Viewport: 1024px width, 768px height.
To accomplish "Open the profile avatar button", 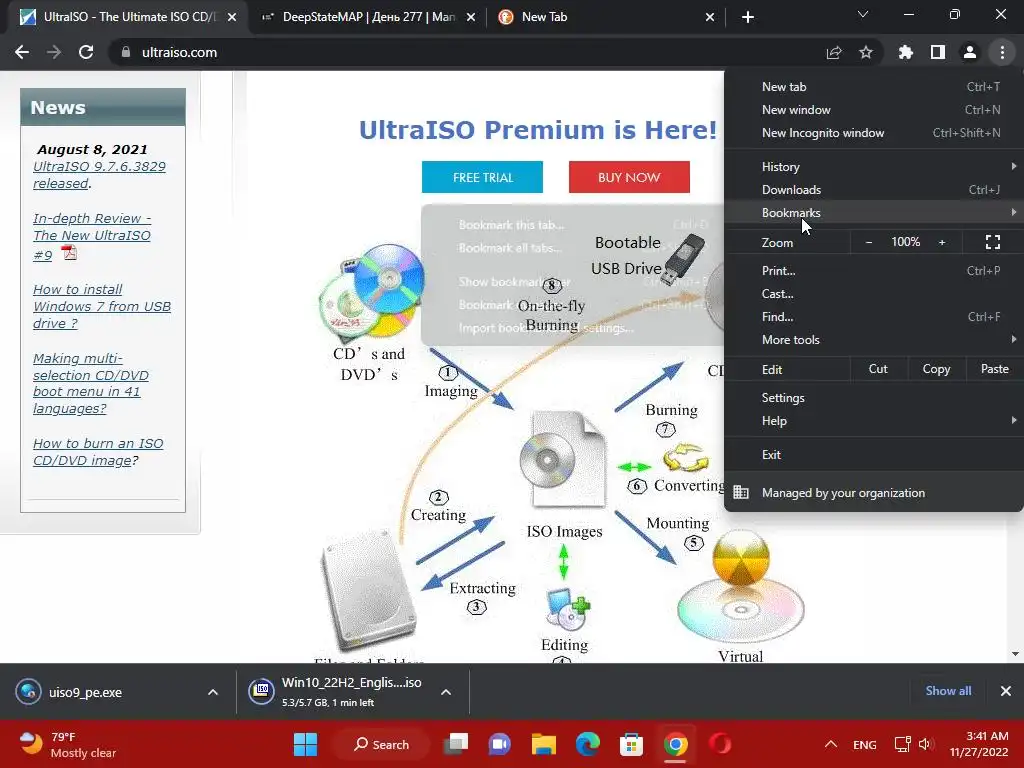I will point(970,52).
